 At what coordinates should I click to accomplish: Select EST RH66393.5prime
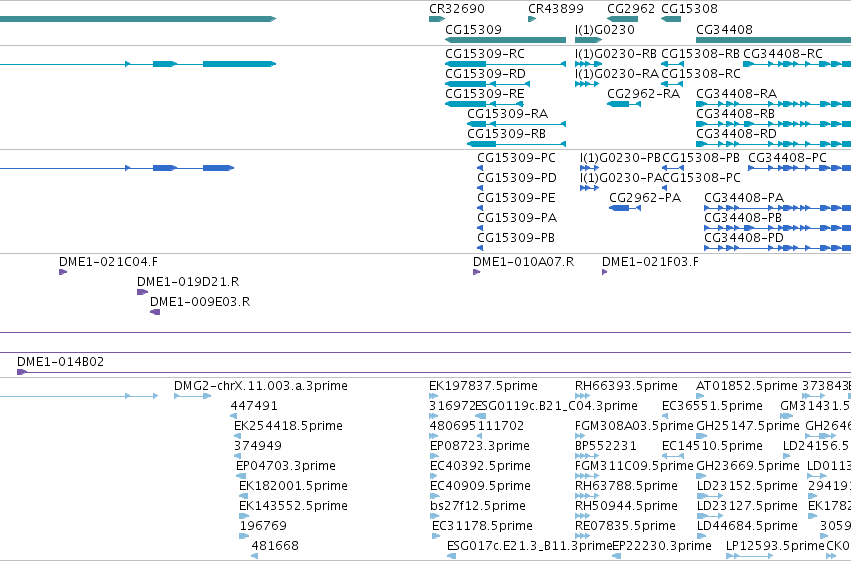pyautogui.click(x=582, y=396)
